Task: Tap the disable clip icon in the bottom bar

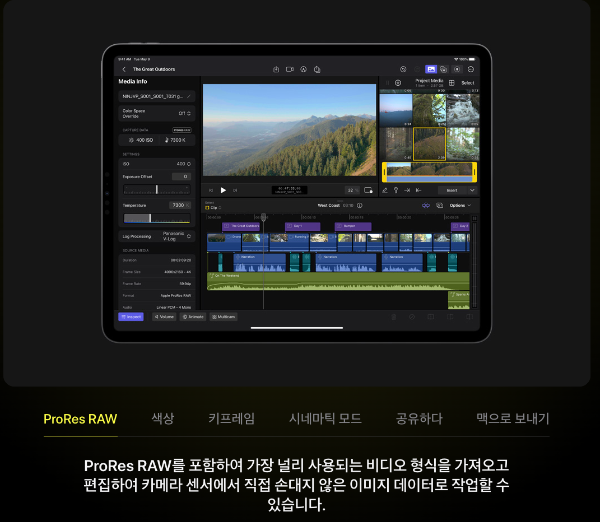Action: click(x=412, y=317)
